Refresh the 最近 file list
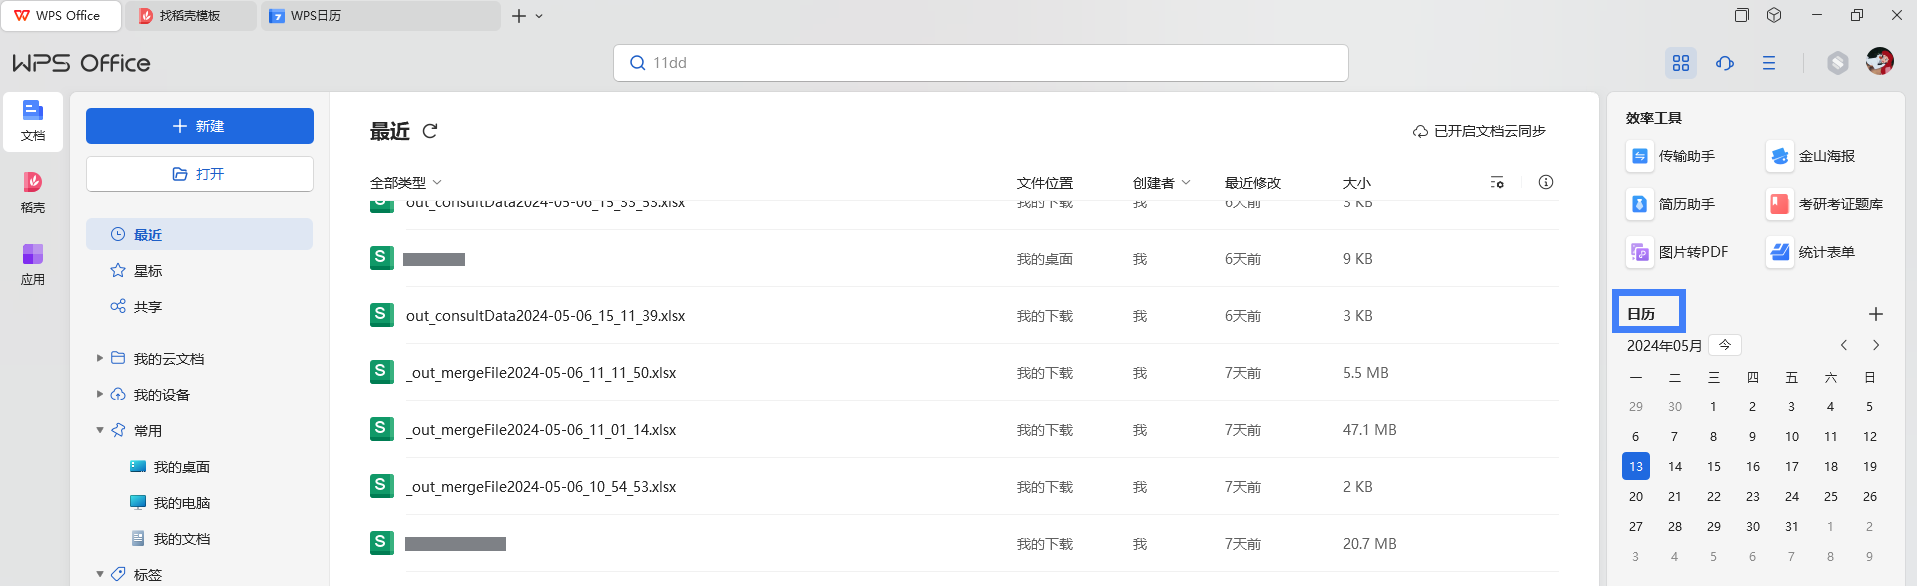This screenshot has height=586, width=1917. 430,131
